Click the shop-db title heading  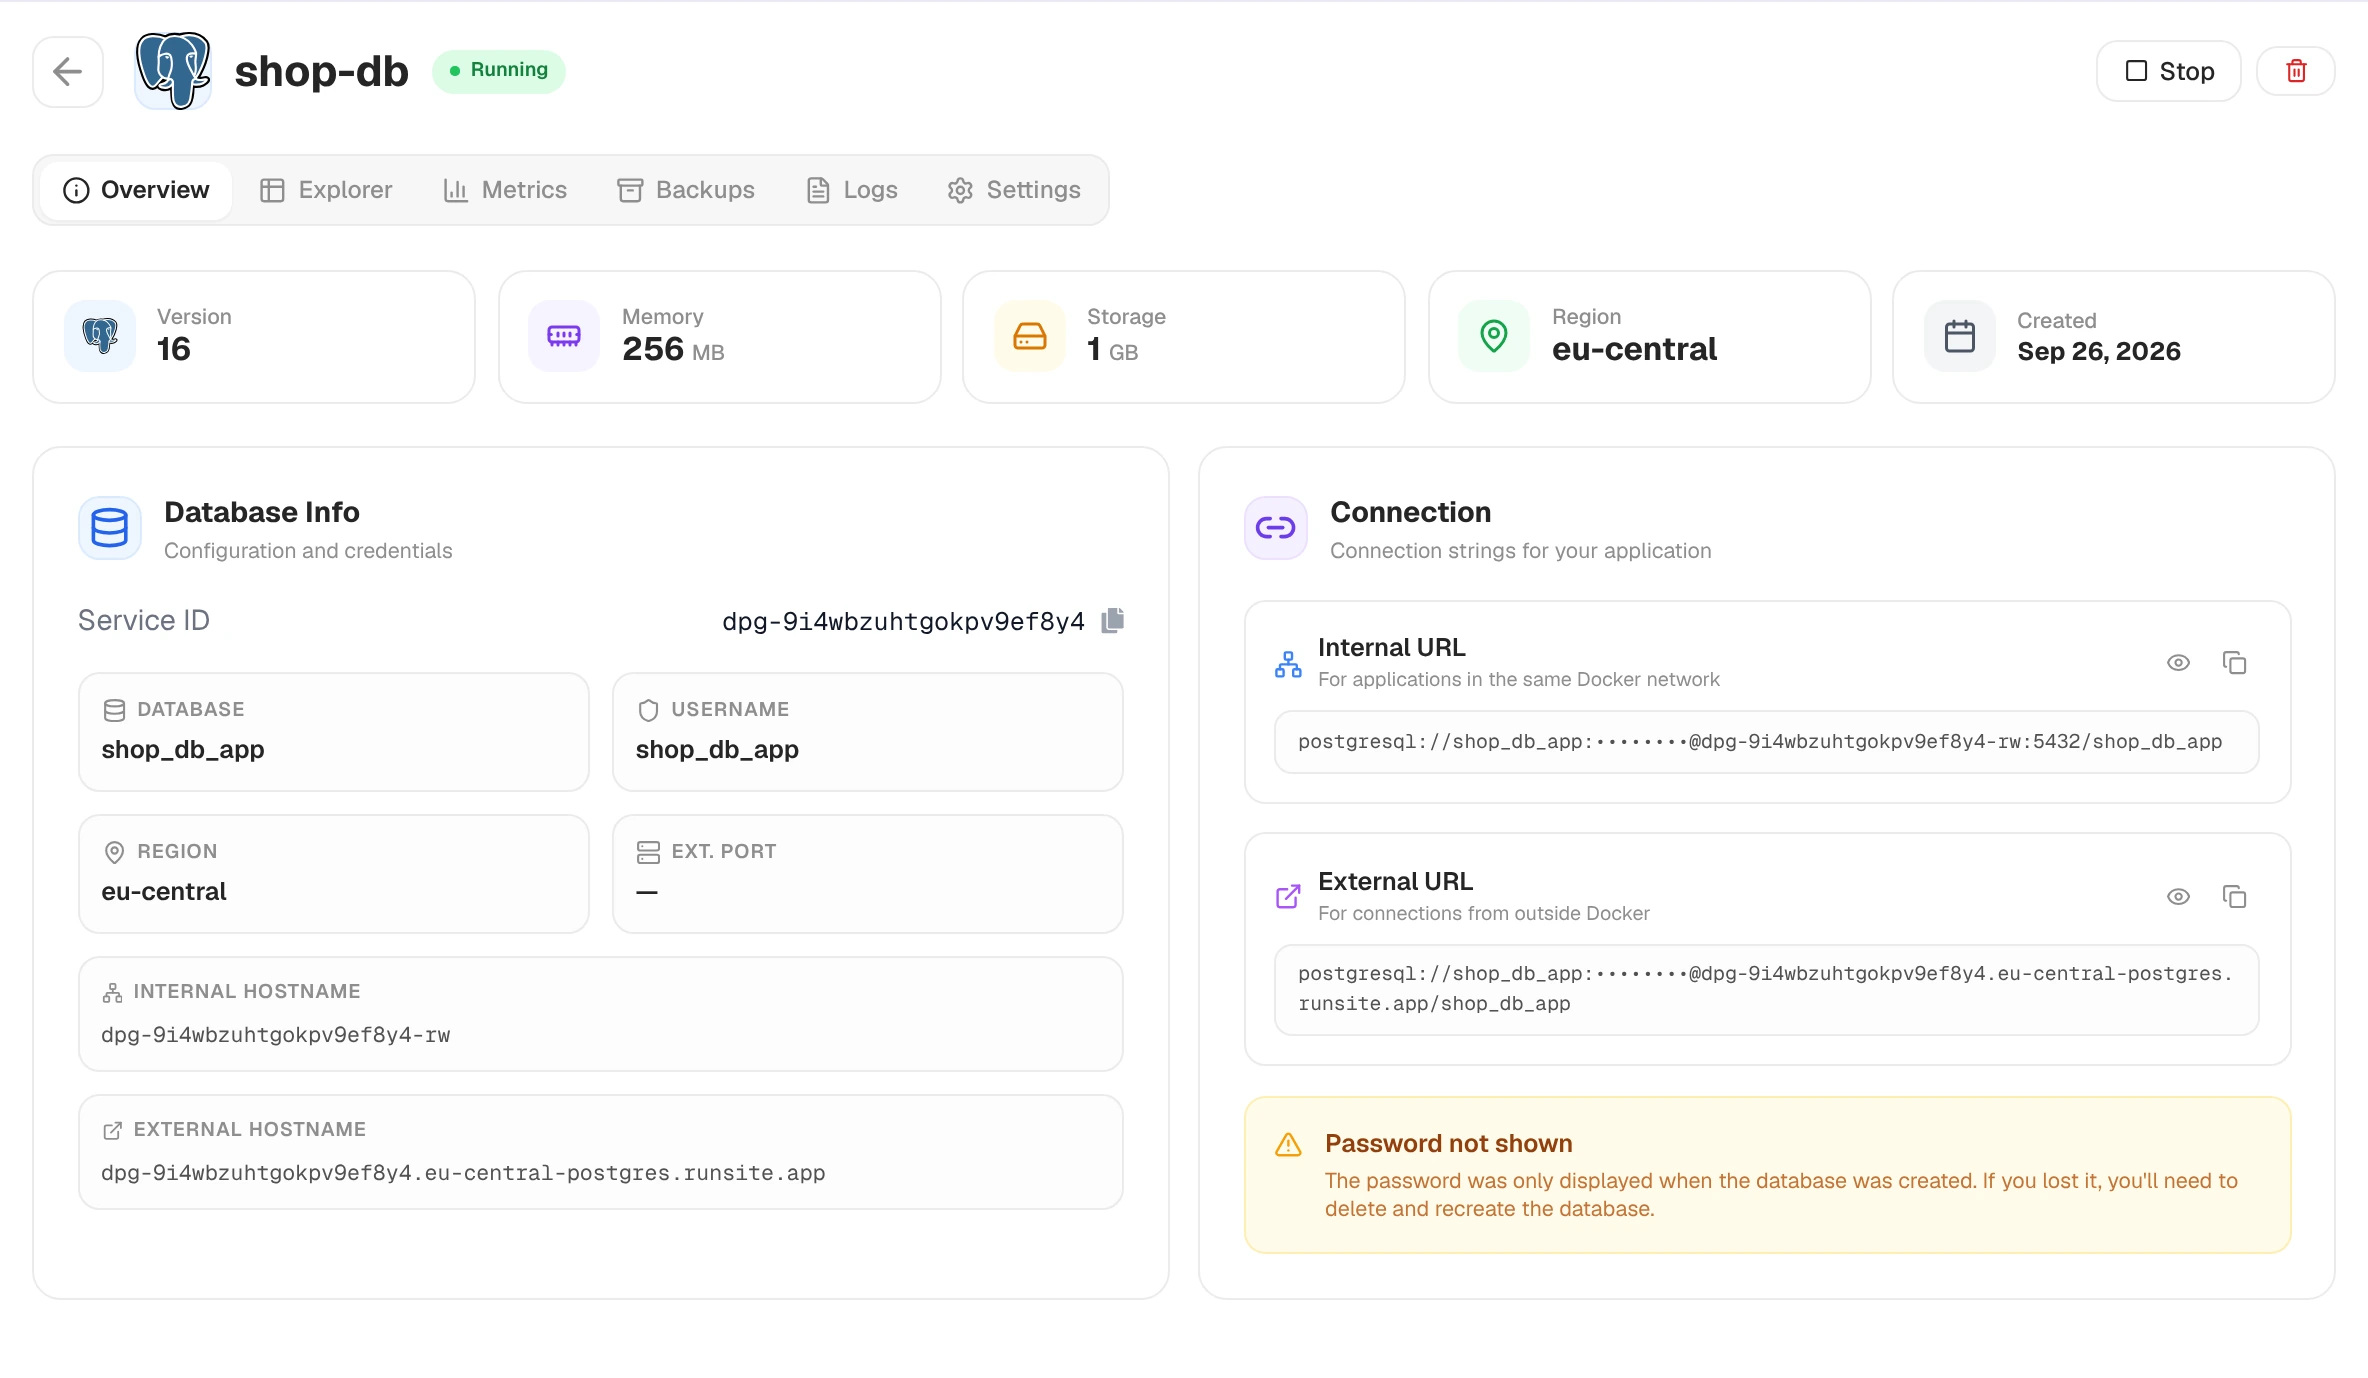[x=321, y=71]
